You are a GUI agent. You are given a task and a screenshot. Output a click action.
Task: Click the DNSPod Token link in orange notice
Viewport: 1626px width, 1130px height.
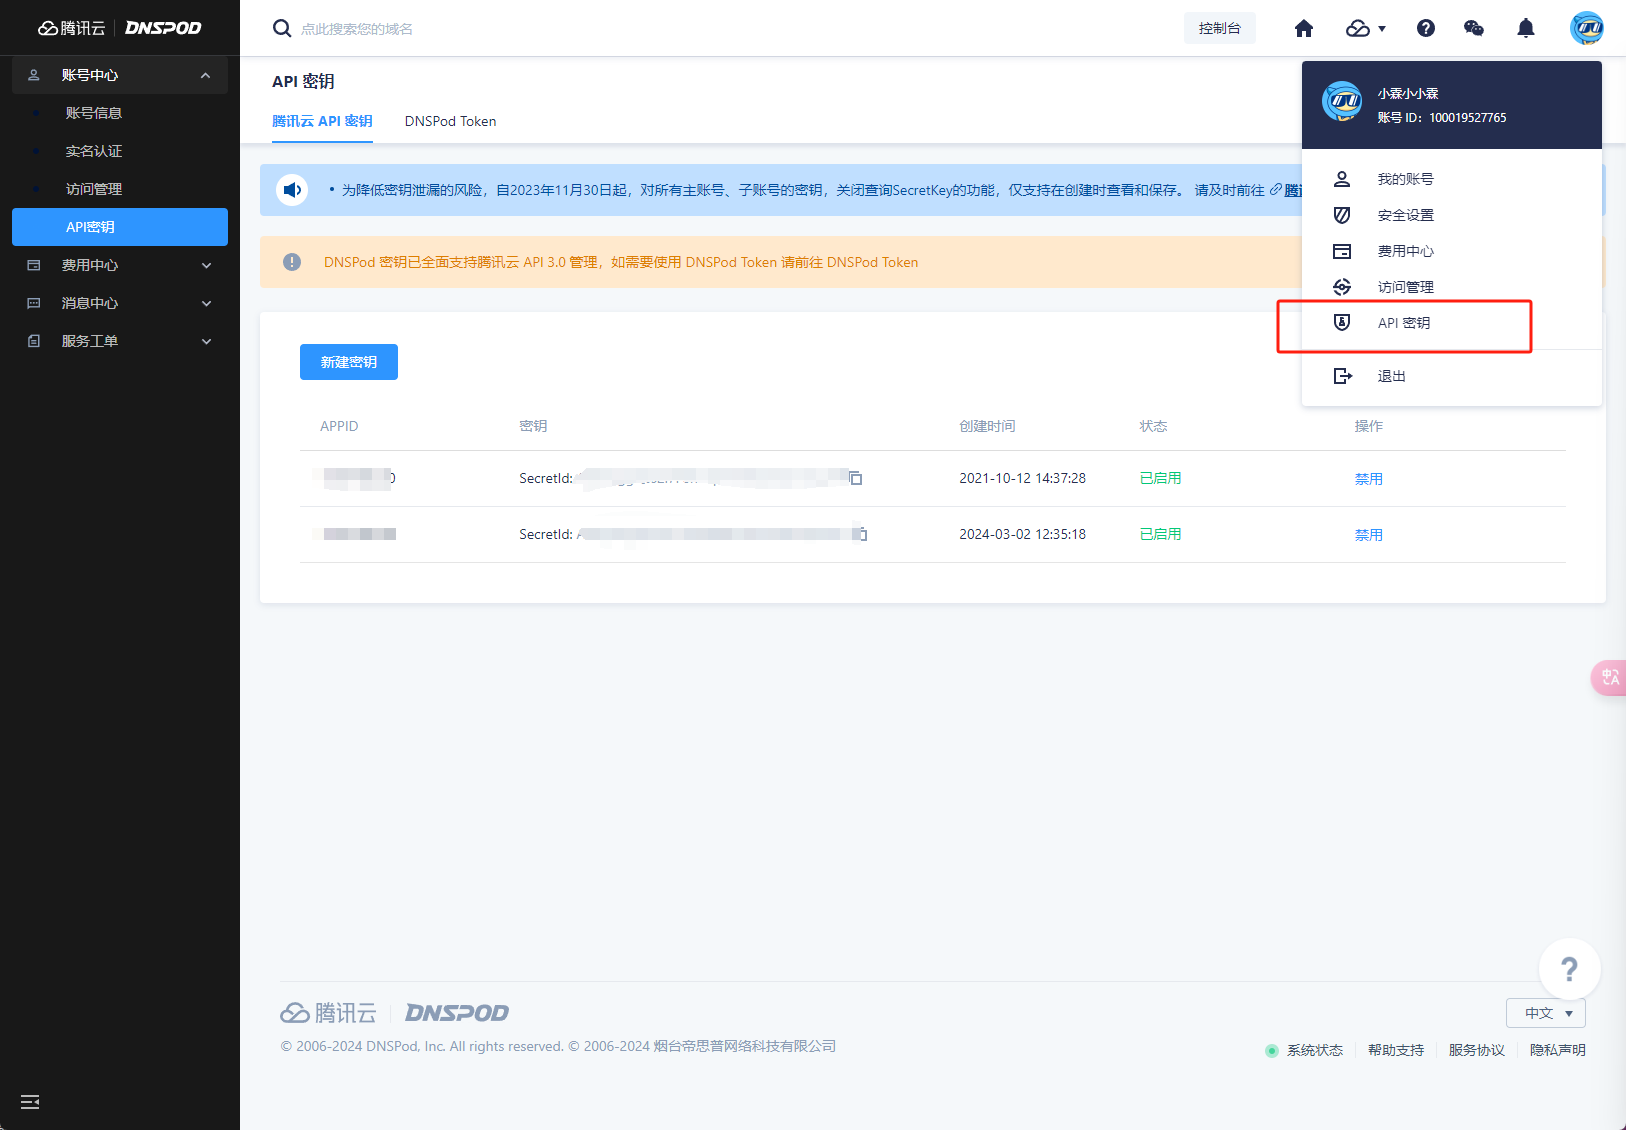872,262
